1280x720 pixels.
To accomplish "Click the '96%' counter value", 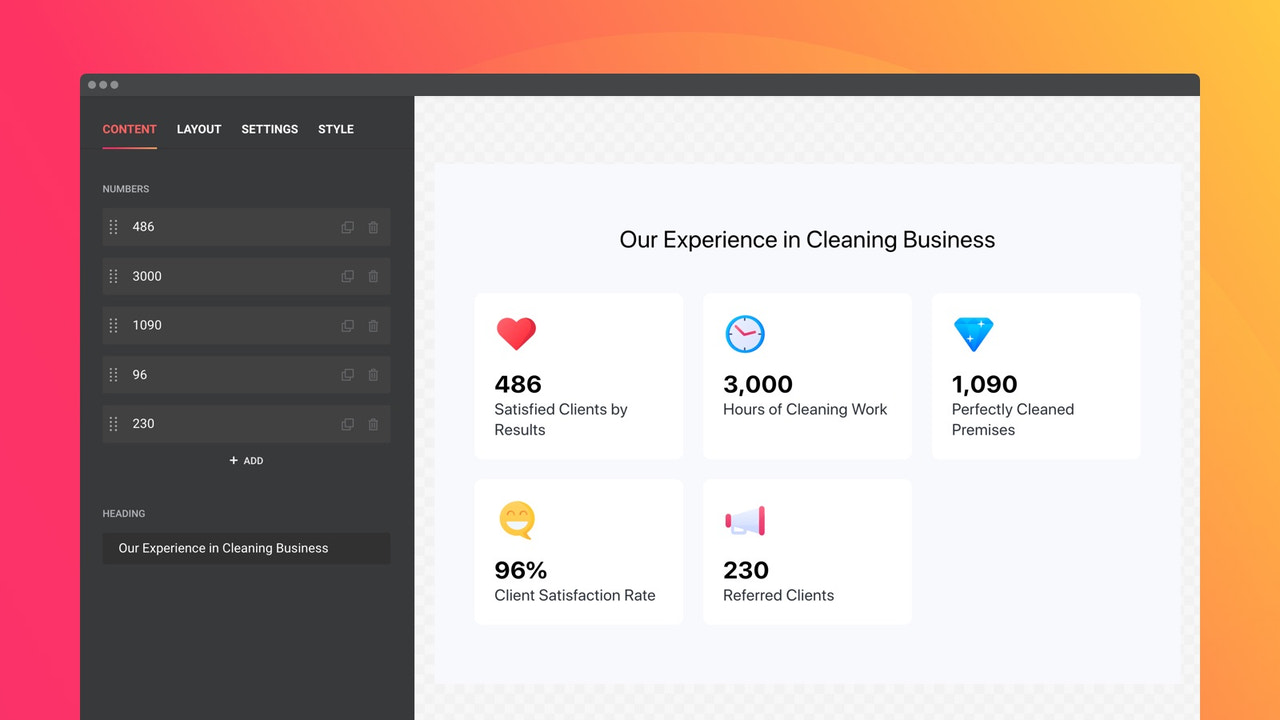I will [x=521, y=570].
